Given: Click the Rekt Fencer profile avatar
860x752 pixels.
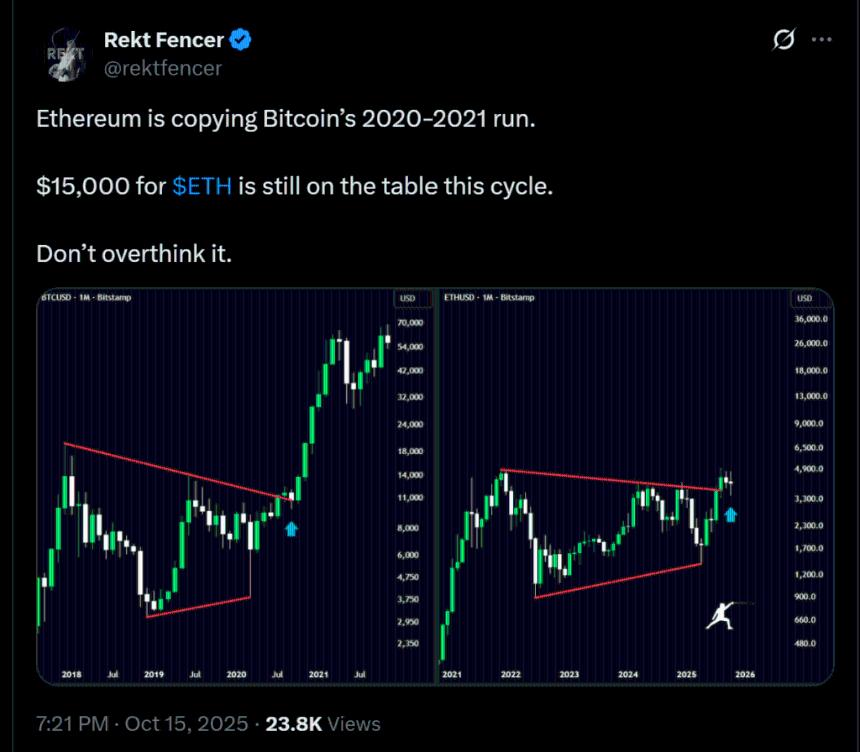Looking at the screenshot, I should [x=63, y=55].
